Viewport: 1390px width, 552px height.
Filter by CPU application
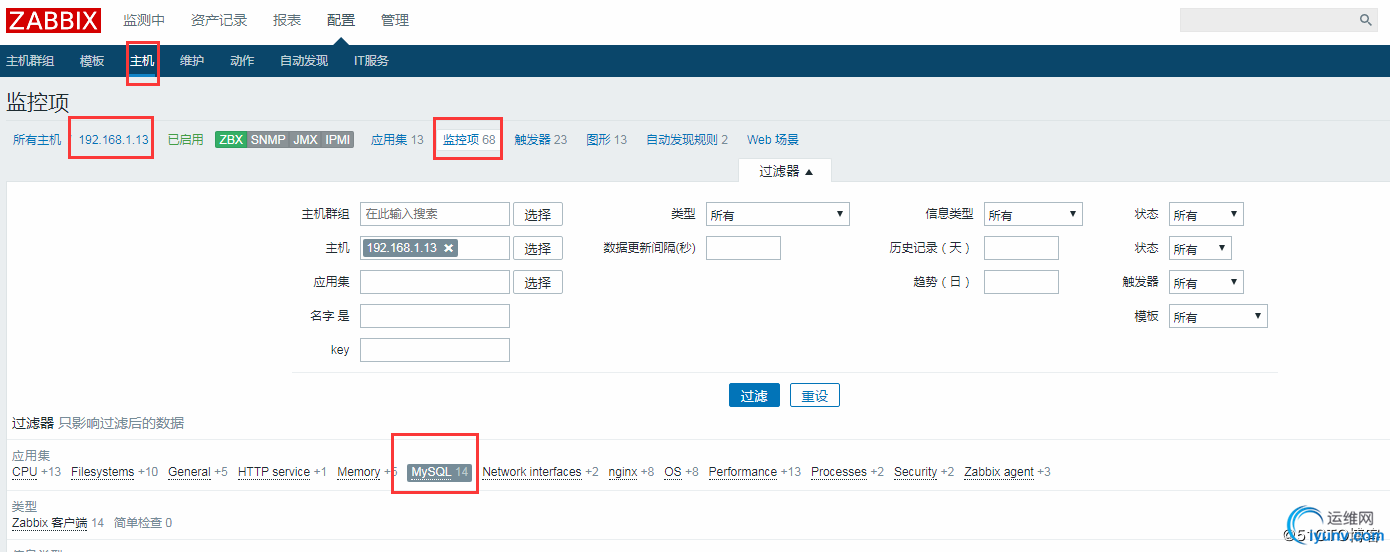(24, 472)
